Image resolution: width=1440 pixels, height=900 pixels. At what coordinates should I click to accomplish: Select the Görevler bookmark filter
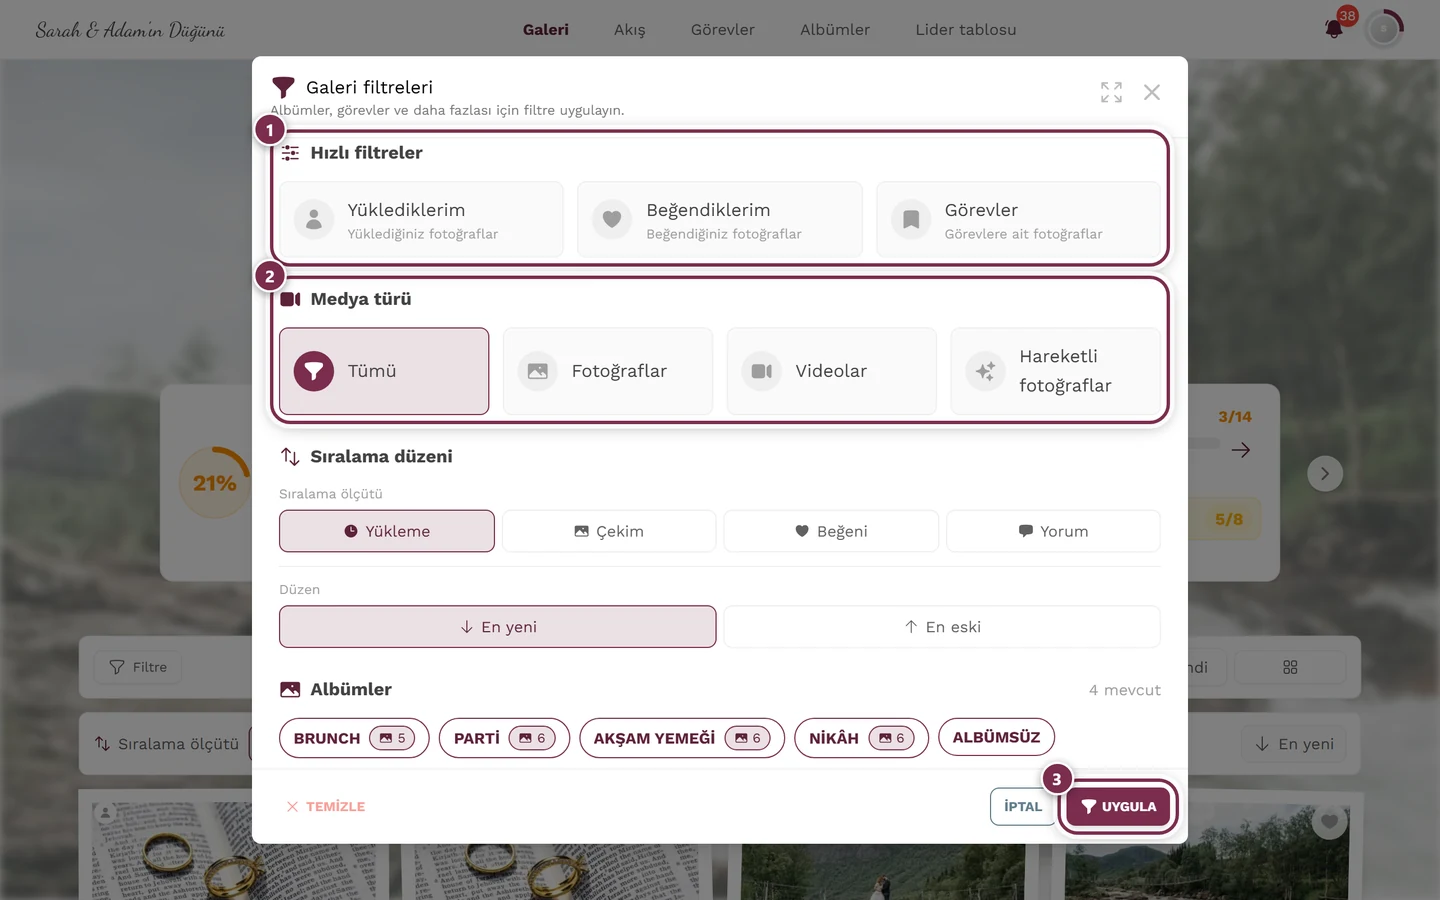1018,220
